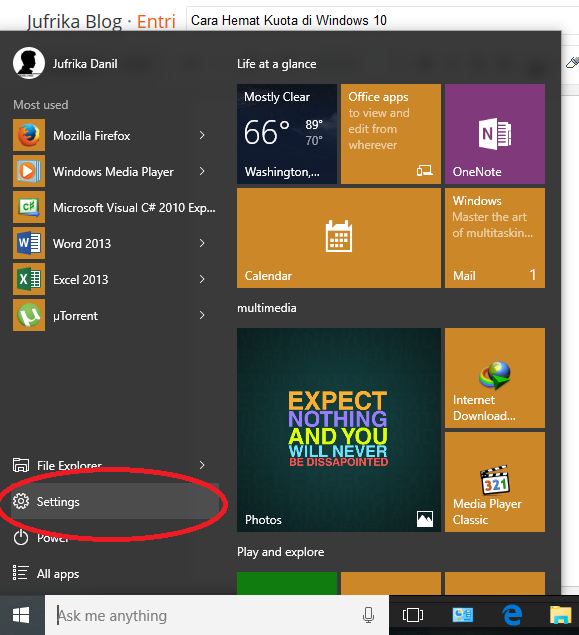Image resolution: width=579 pixels, height=635 pixels.
Task: Expand µTorrent jump list arrow
Action: pos(202,315)
